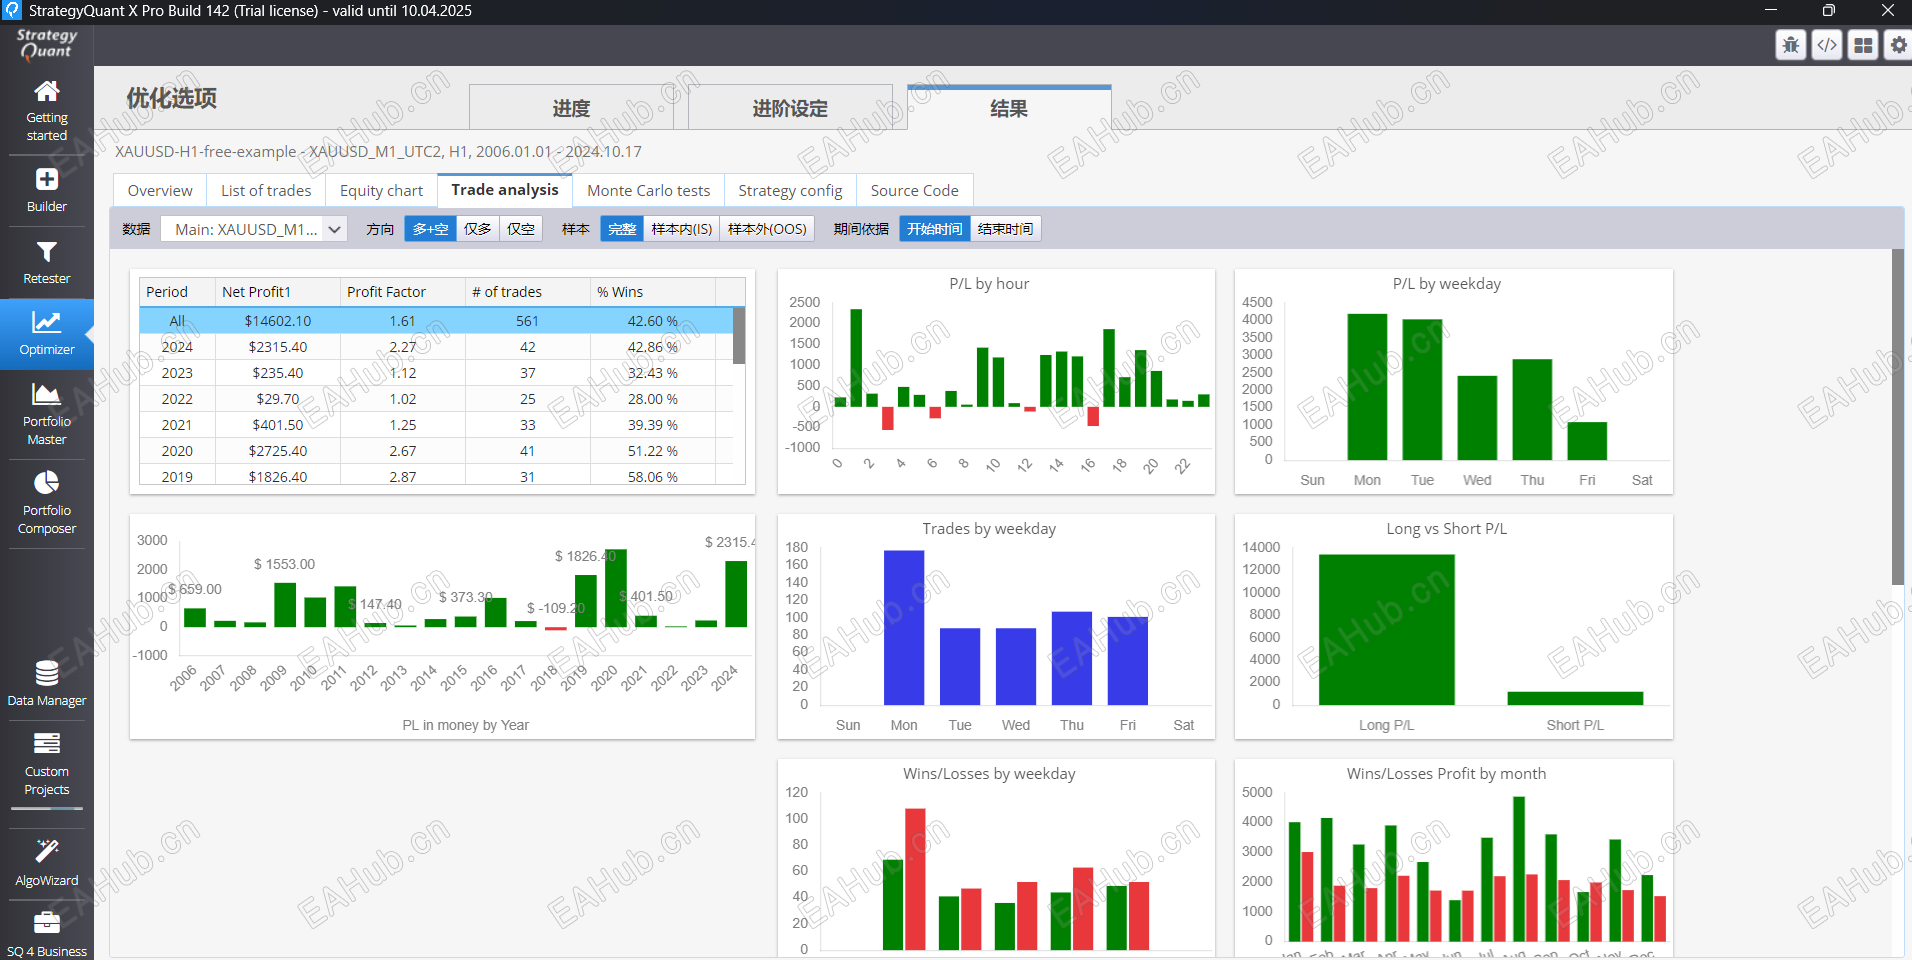Click the StrategyQuant logo

[46, 44]
